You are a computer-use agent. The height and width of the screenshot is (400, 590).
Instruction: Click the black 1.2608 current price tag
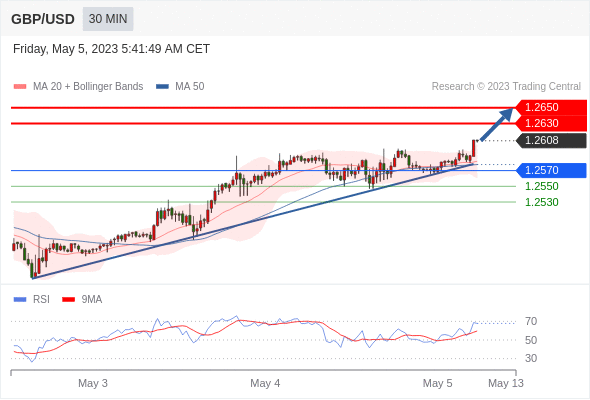tap(551, 140)
